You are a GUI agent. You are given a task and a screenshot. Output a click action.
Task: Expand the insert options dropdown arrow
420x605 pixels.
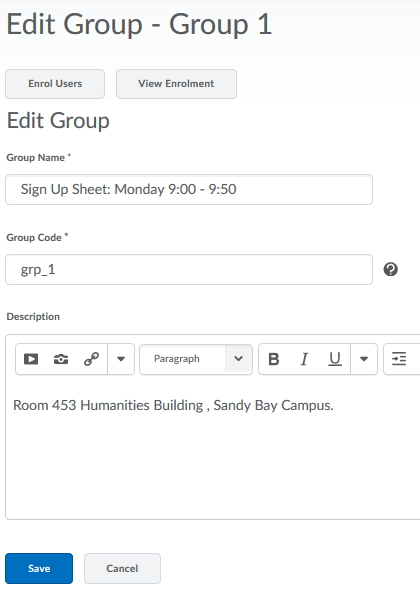(x=121, y=359)
